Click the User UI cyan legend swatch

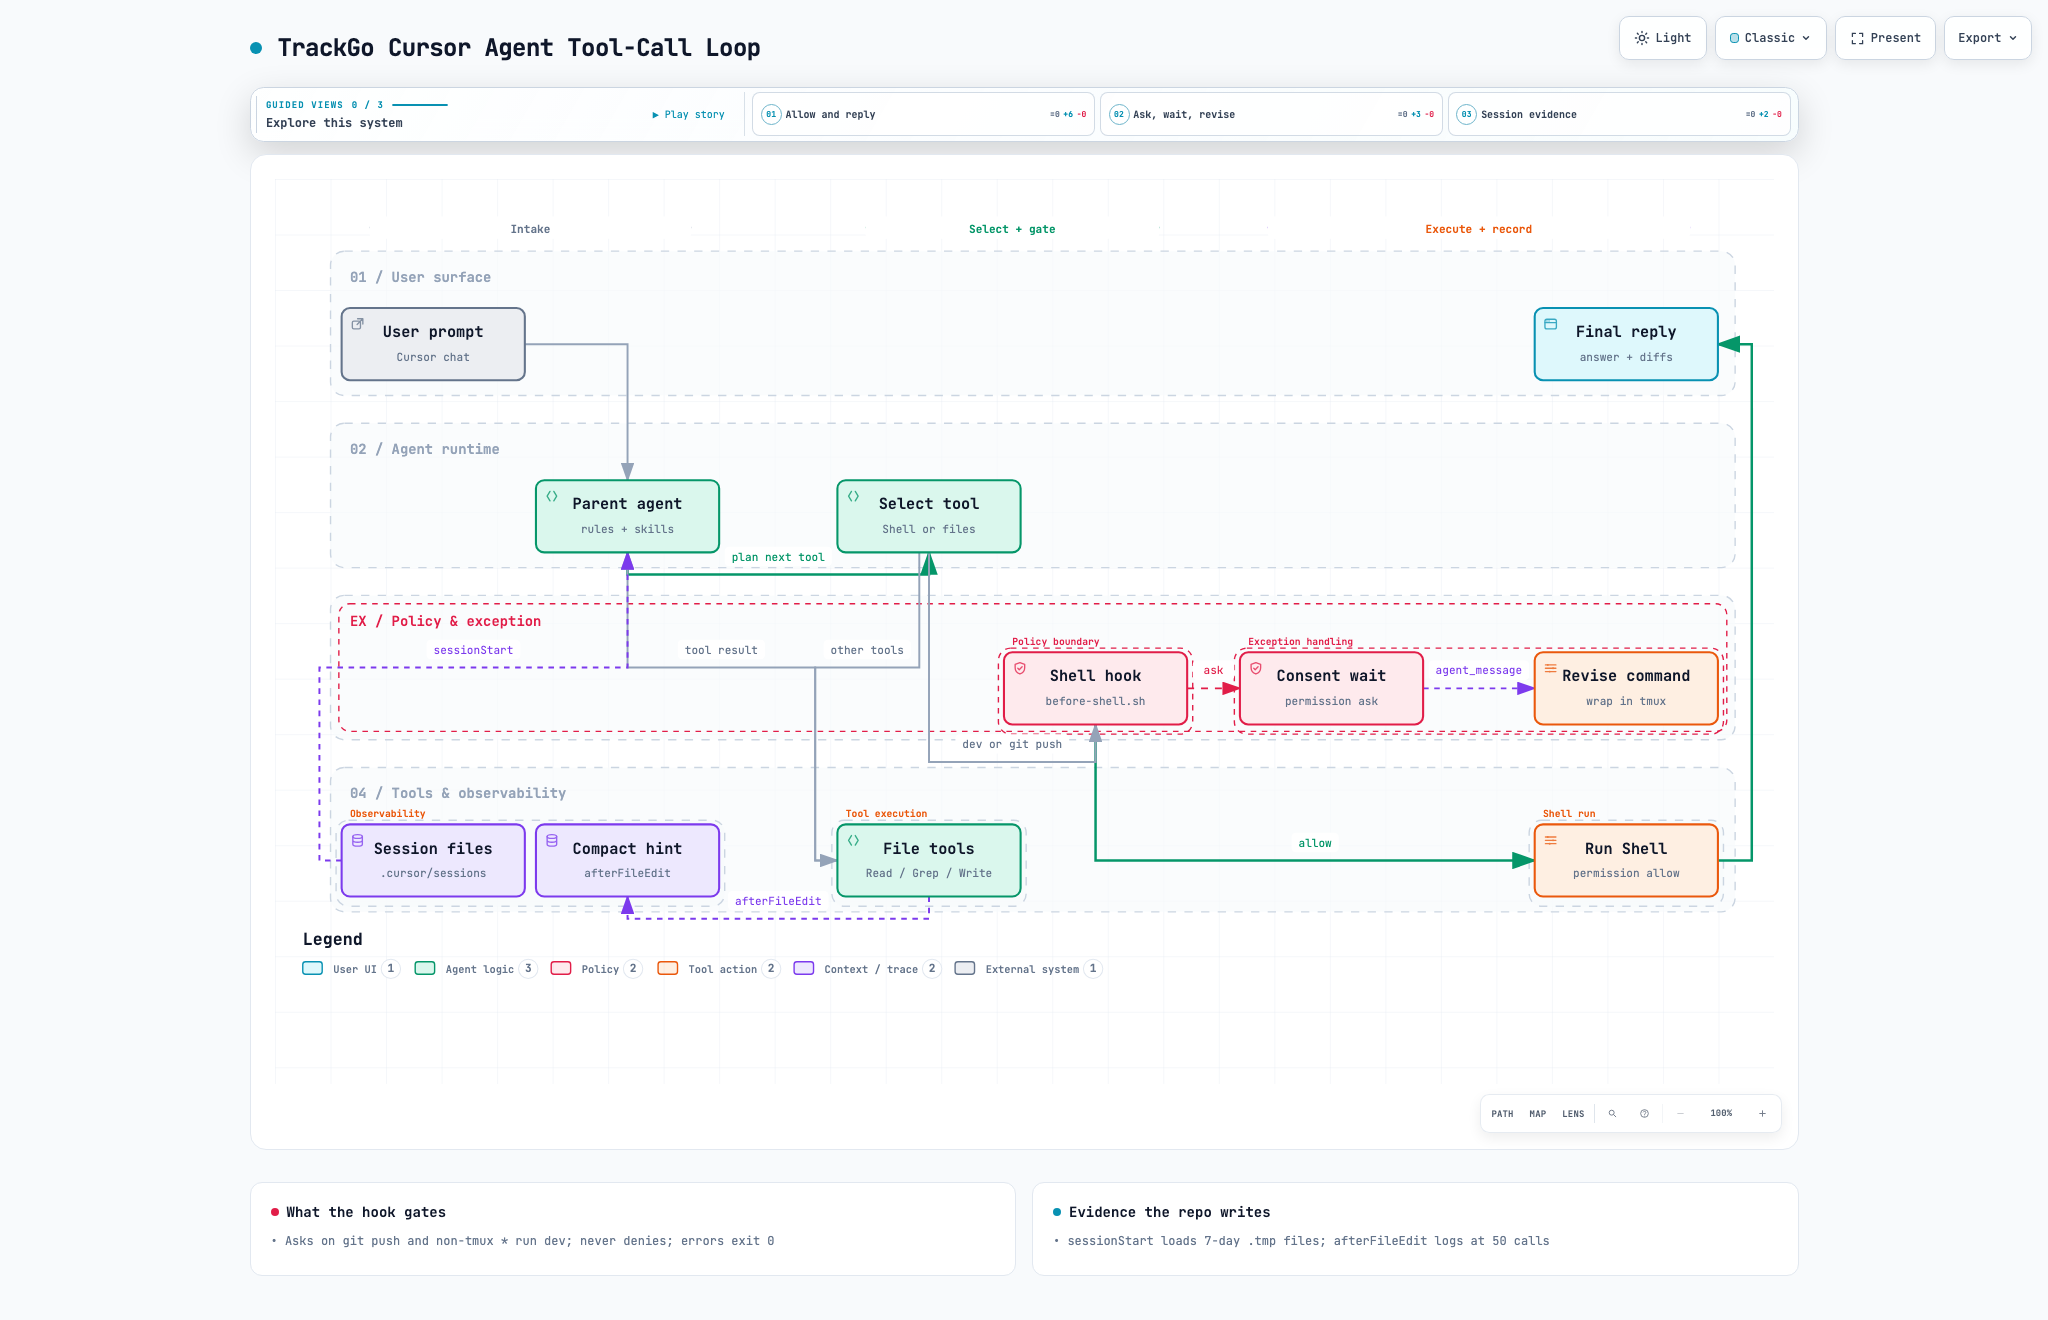(x=313, y=968)
